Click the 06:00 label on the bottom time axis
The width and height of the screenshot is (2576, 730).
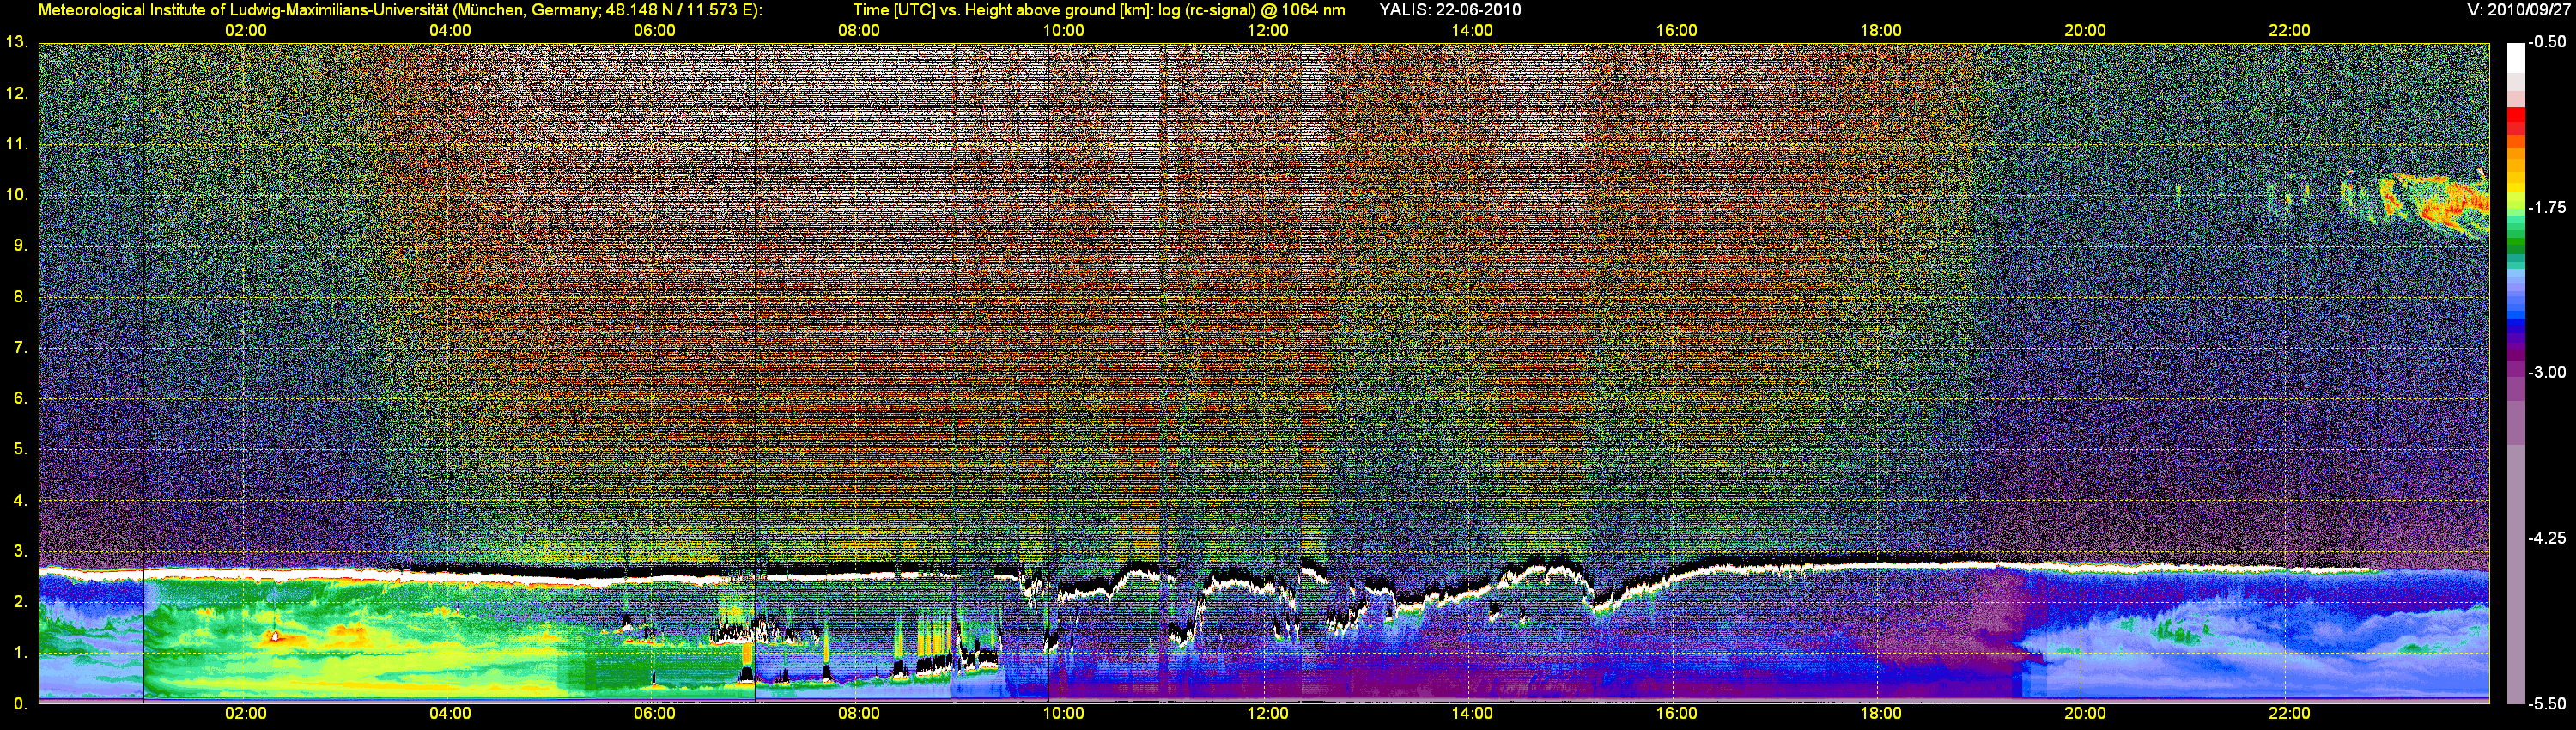tap(654, 713)
